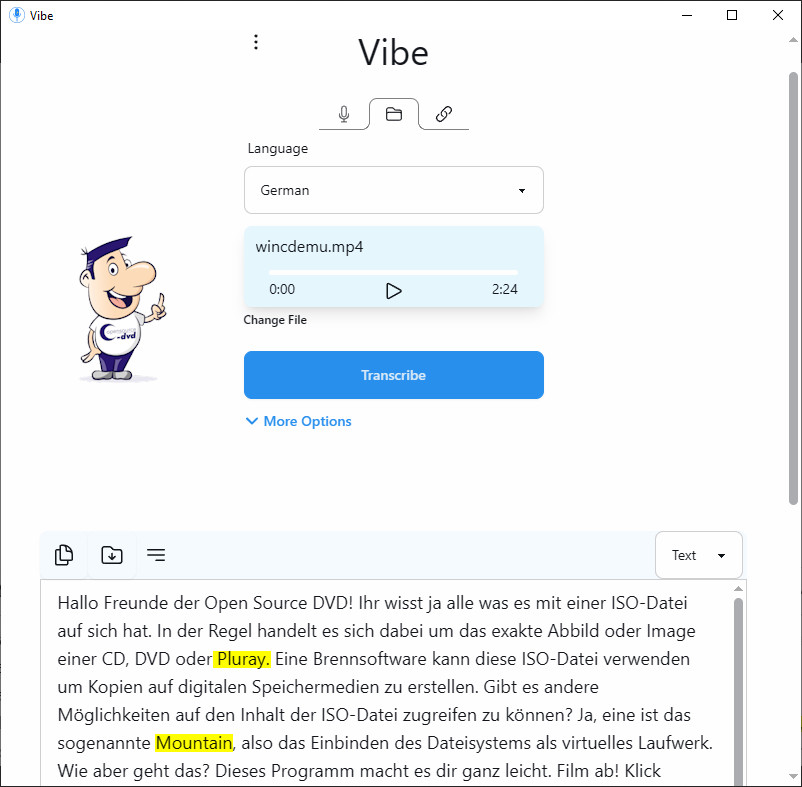Click the text alignment lines icon
The image size is (802, 787).
(156, 555)
